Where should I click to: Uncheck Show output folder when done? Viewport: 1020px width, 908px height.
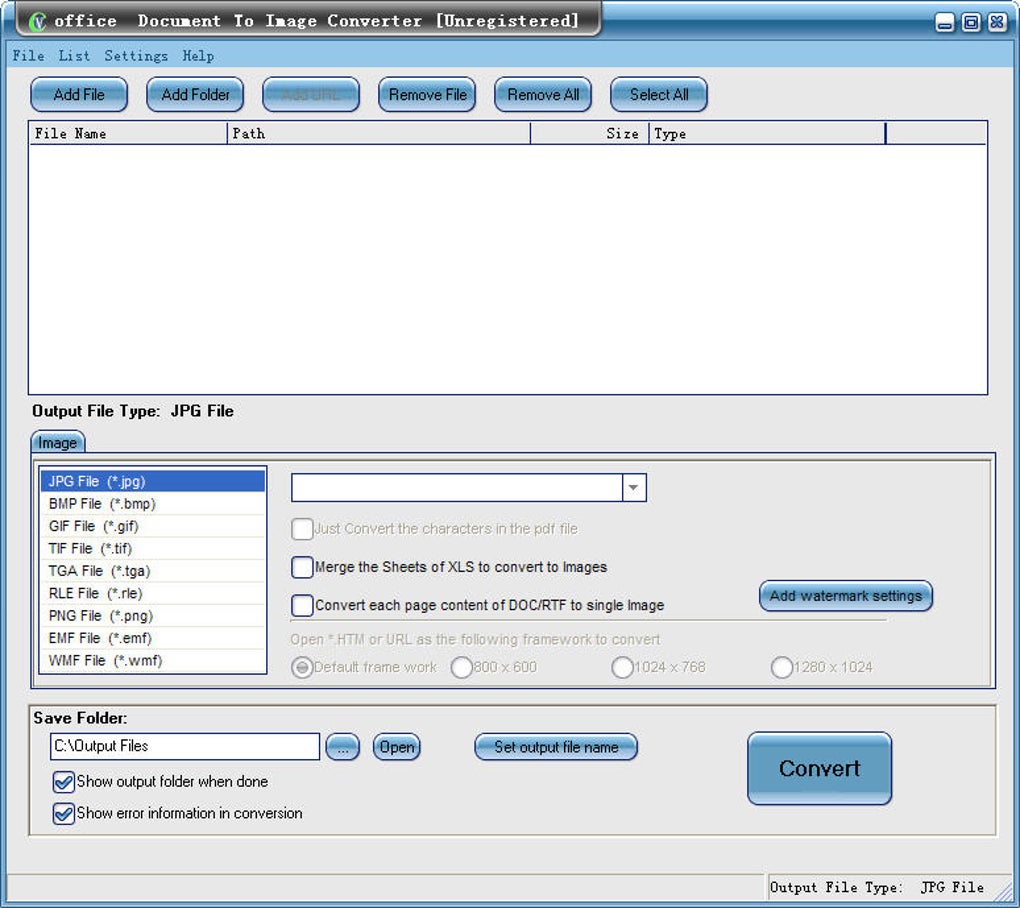[64, 782]
